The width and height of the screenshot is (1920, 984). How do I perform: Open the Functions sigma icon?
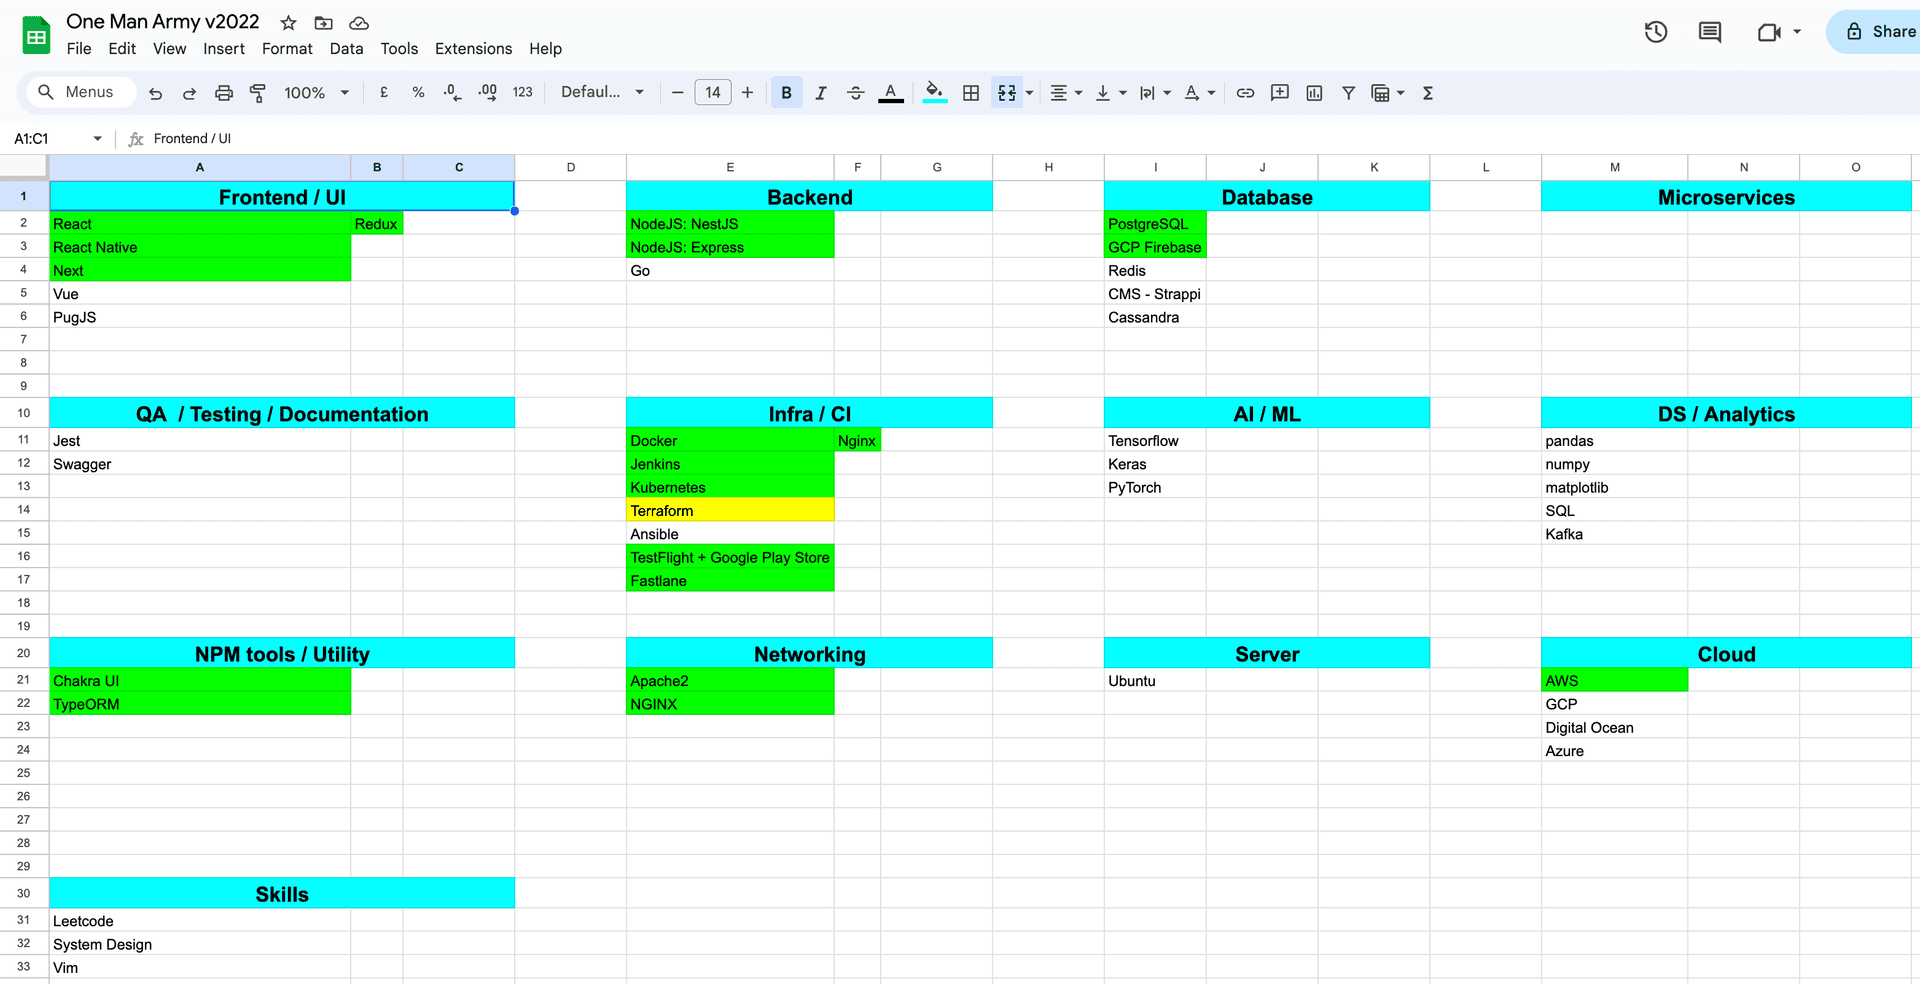[x=1428, y=92]
